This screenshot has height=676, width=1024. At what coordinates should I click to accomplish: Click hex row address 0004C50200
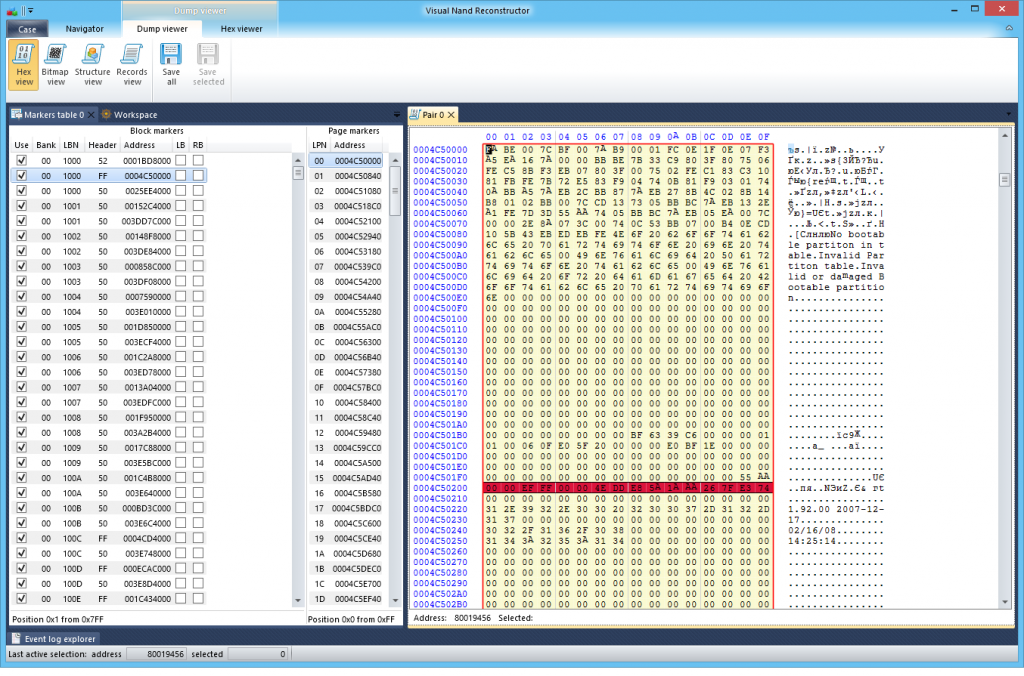coord(440,488)
